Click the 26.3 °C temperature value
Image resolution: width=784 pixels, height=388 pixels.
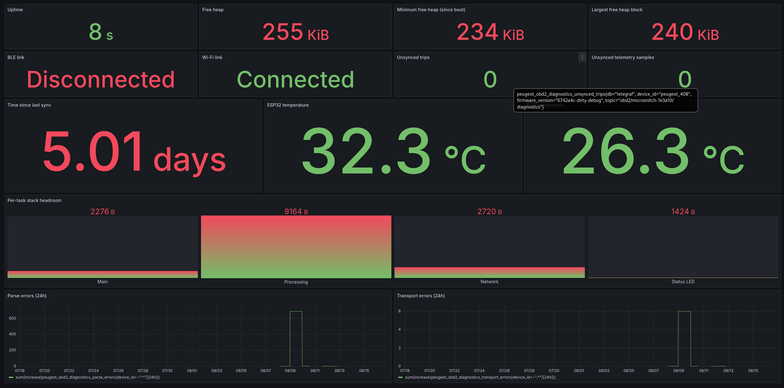(x=653, y=152)
